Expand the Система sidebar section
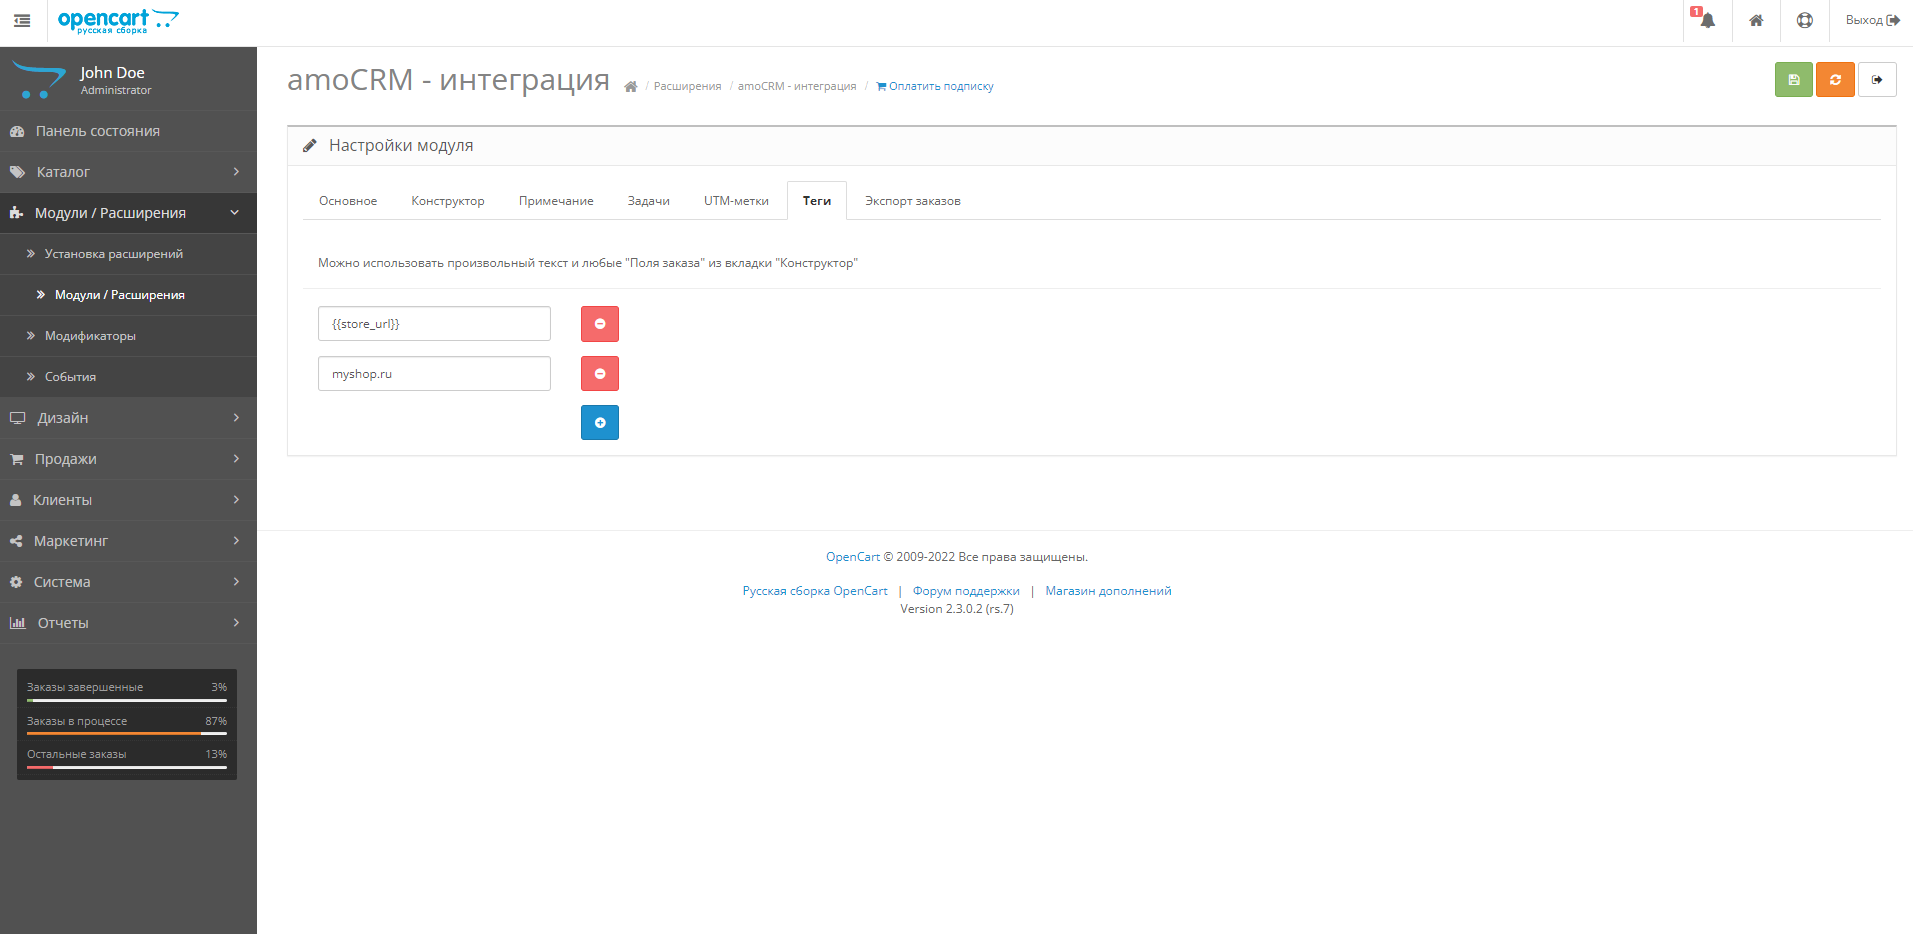 (62, 581)
